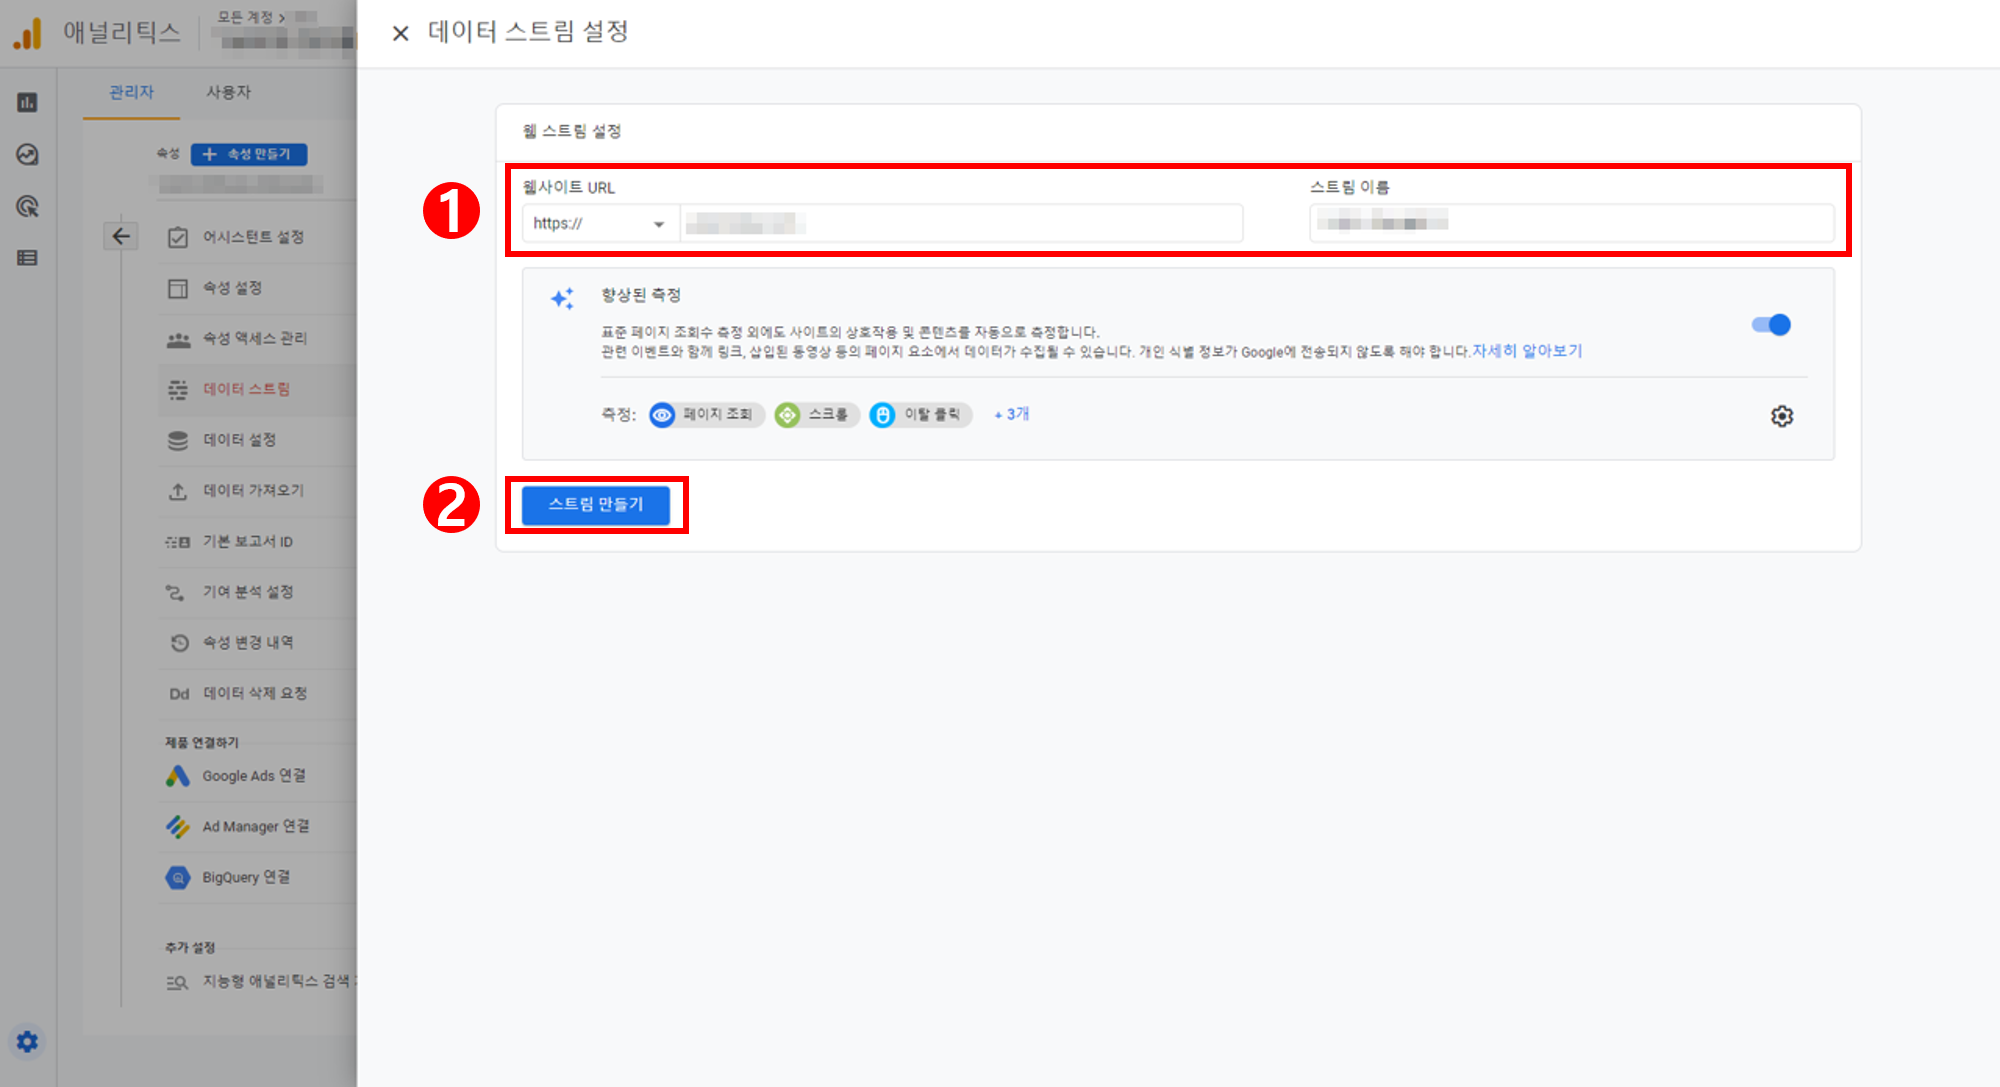2000x1087 pixels.
Task: Open the 자세히 알아보기 link
Action: pos(1527,351)
